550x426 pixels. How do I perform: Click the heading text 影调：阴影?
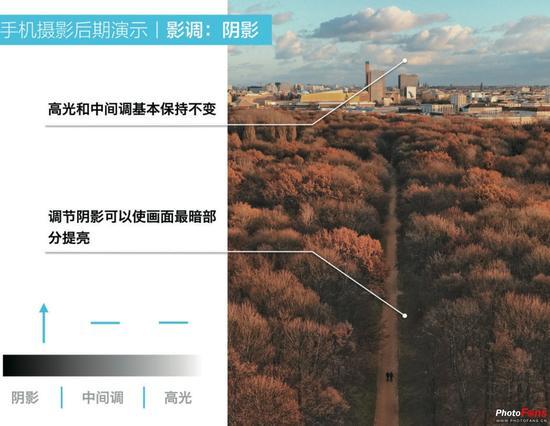point(213,30)
